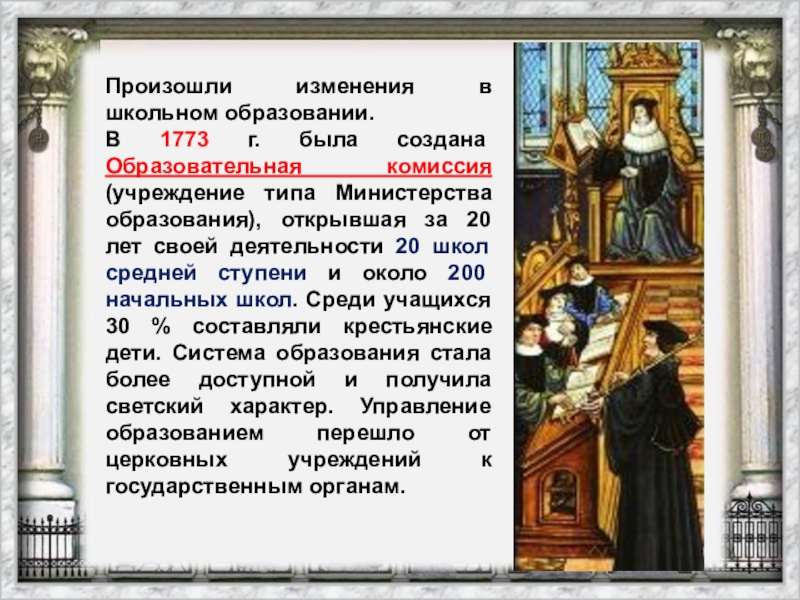The image size is (800, 600).
Task: Click the blue number 200
Action: click(x=466, y=273)
